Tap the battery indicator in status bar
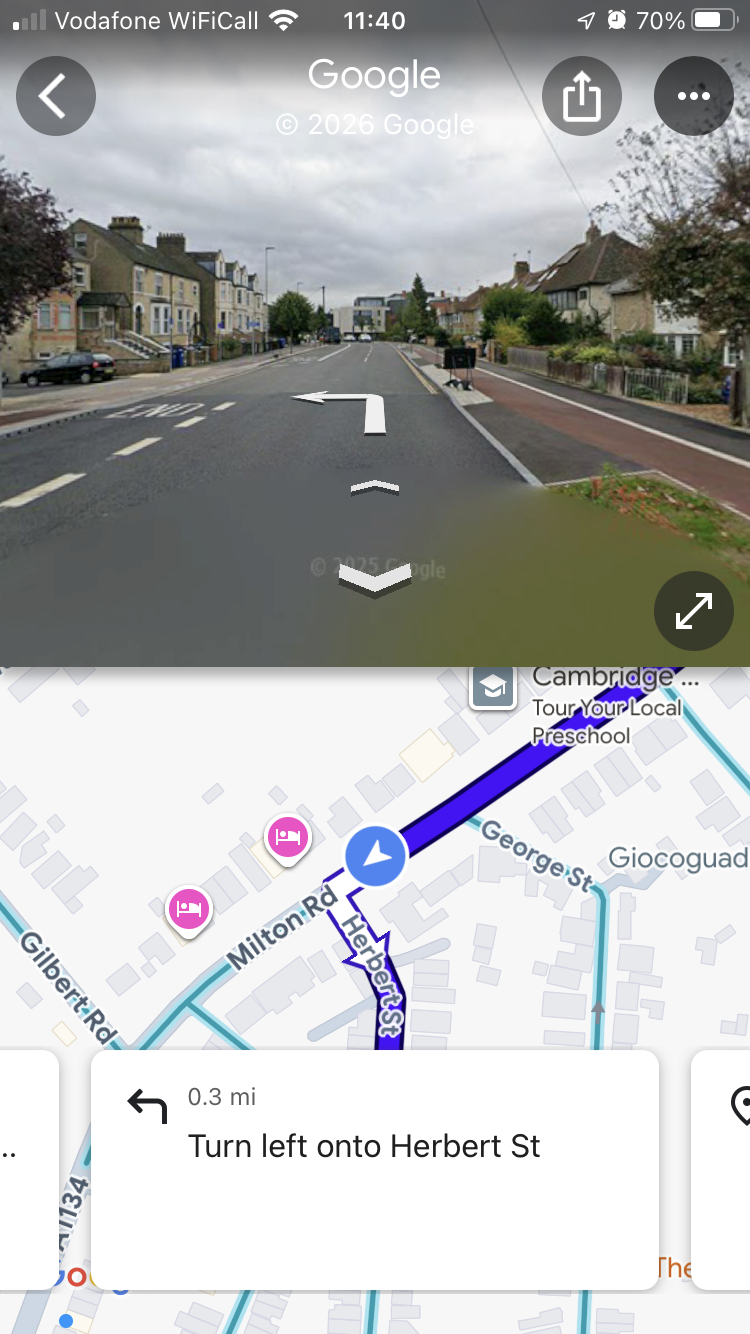Image resolution: width=750 pixels, height=1334 pixels. coord(714,20)
